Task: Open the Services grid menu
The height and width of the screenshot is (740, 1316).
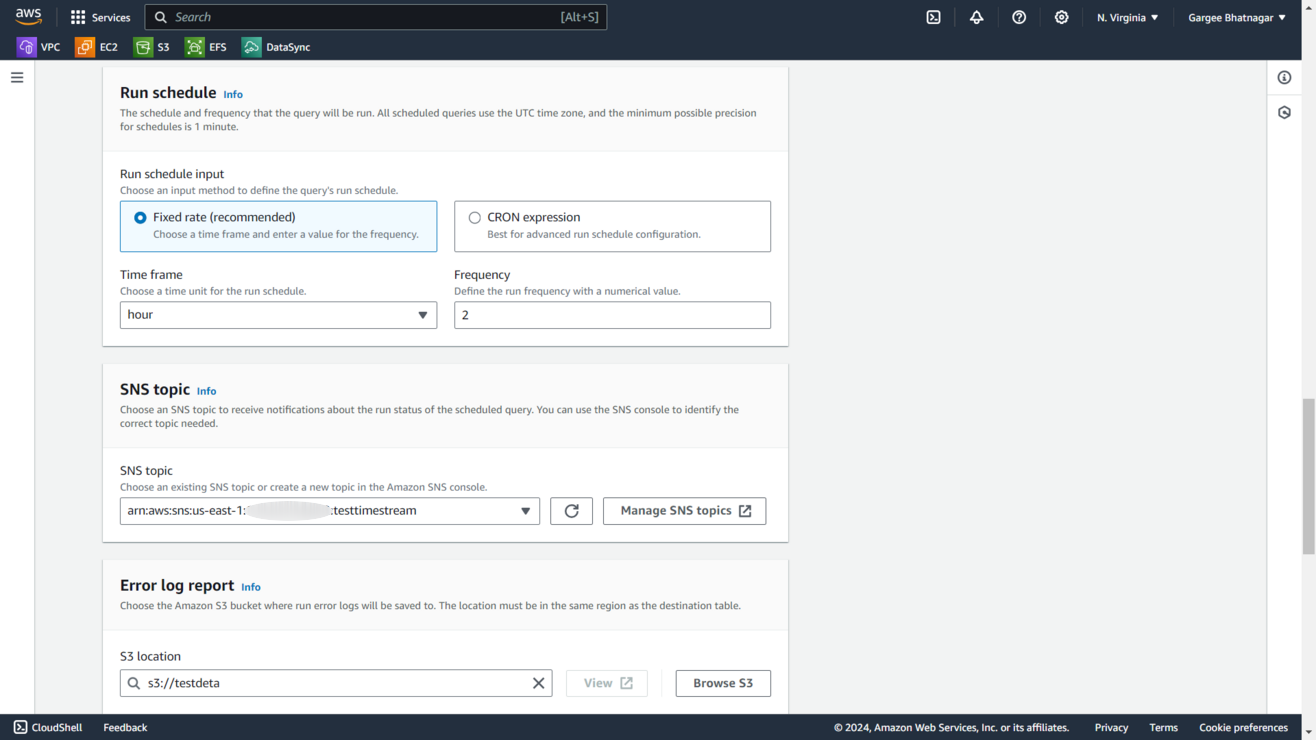Action: point(78,17)
